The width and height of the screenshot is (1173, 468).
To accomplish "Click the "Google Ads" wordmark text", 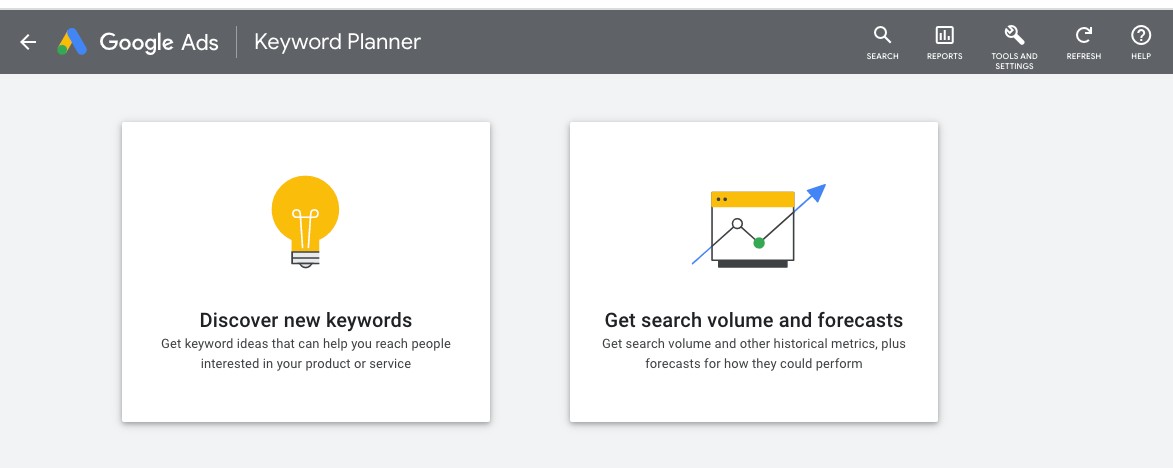I will (x=159, y=42).
